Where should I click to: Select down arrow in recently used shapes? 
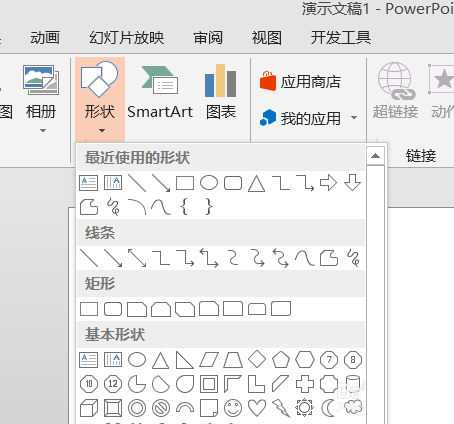click(352, 183)
